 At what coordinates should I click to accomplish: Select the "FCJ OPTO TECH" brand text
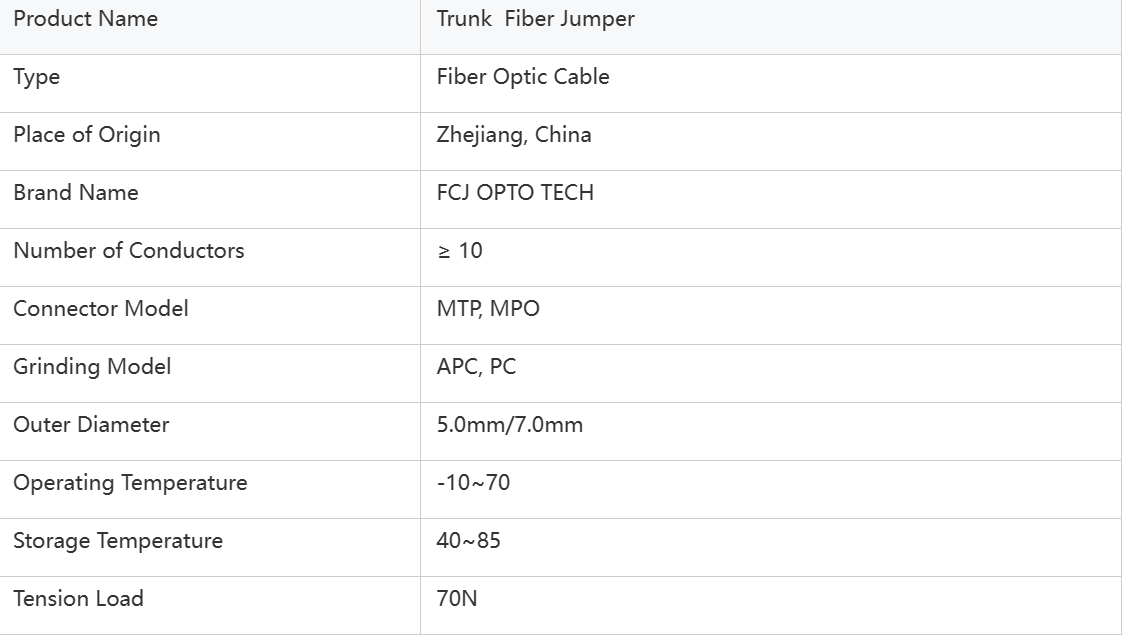(515, 193)
